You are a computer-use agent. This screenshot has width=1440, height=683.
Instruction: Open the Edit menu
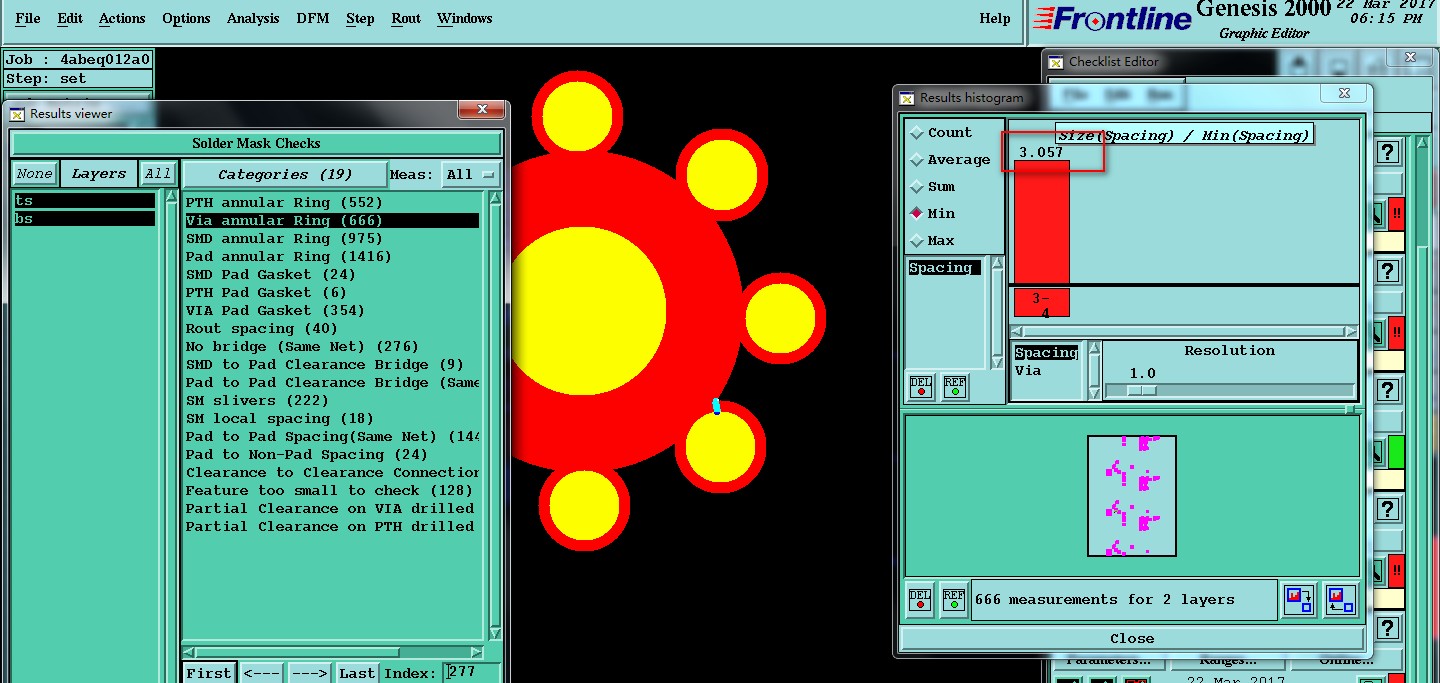(x=70, y=18)
